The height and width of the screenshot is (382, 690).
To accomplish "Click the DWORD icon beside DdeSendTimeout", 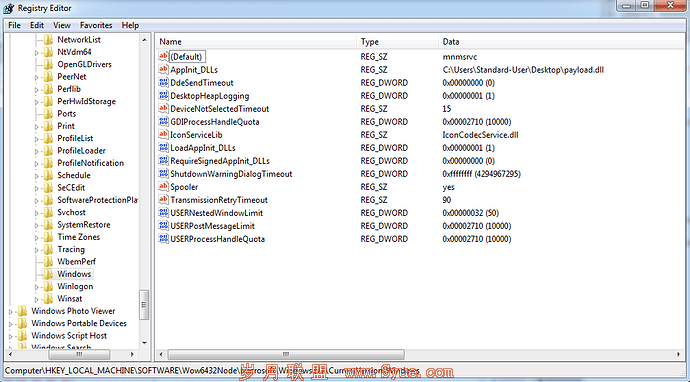I will point(163,82).
